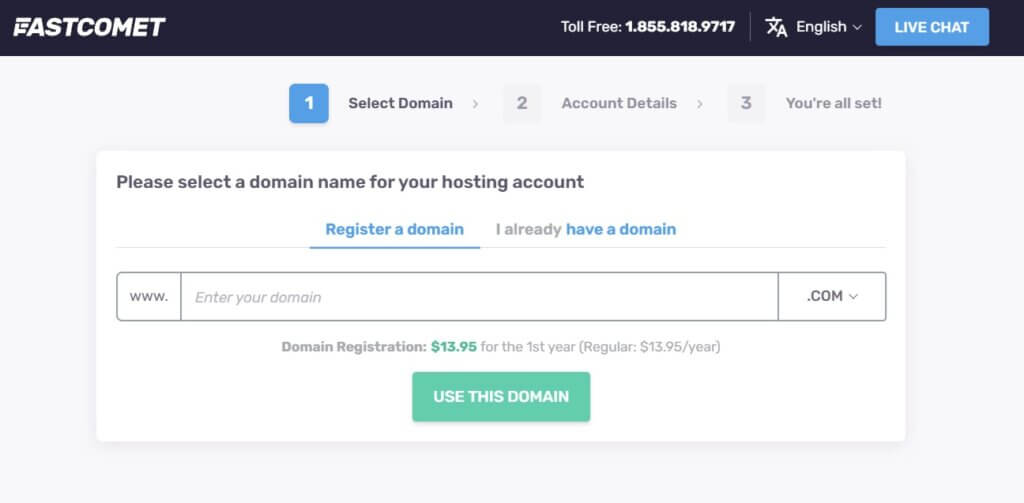Click the FastComet logo
Screen dimensions: 1024x503
[89, 27]
